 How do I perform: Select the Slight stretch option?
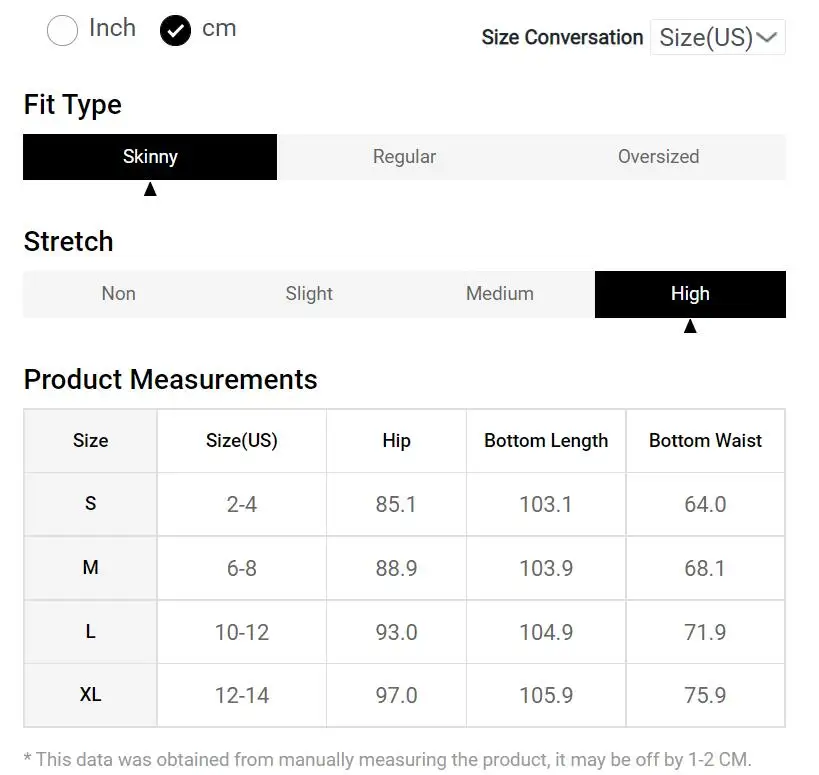point(309,294)
